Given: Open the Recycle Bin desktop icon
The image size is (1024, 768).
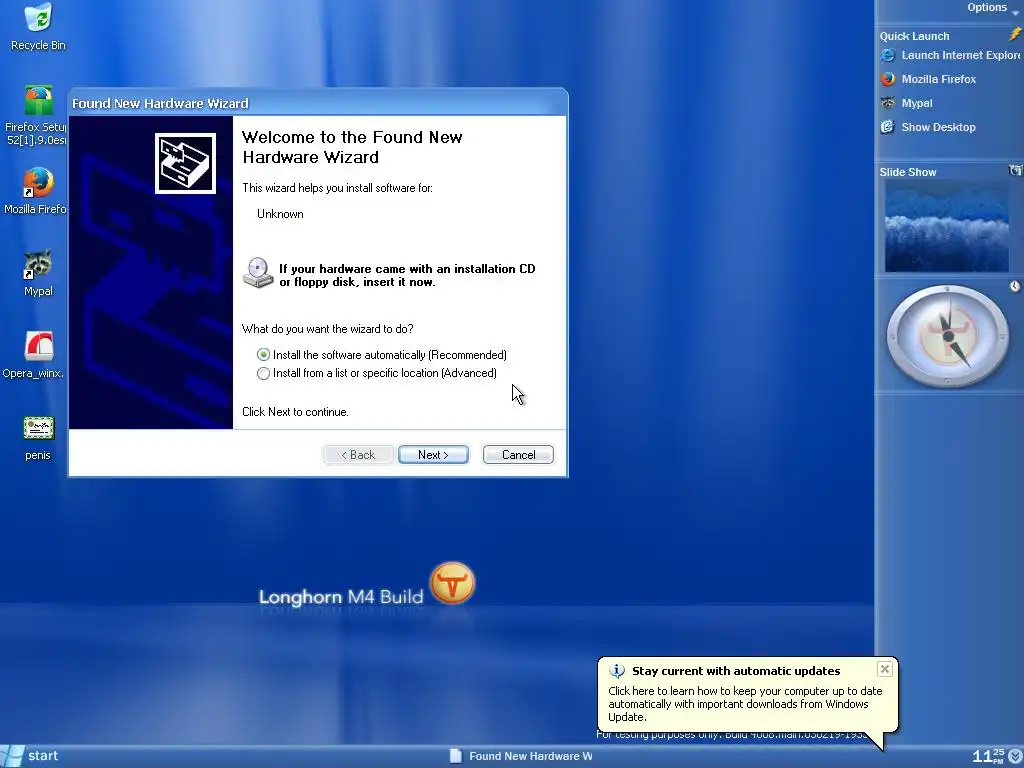Looking at the screenshot, I should coord(38,26).
